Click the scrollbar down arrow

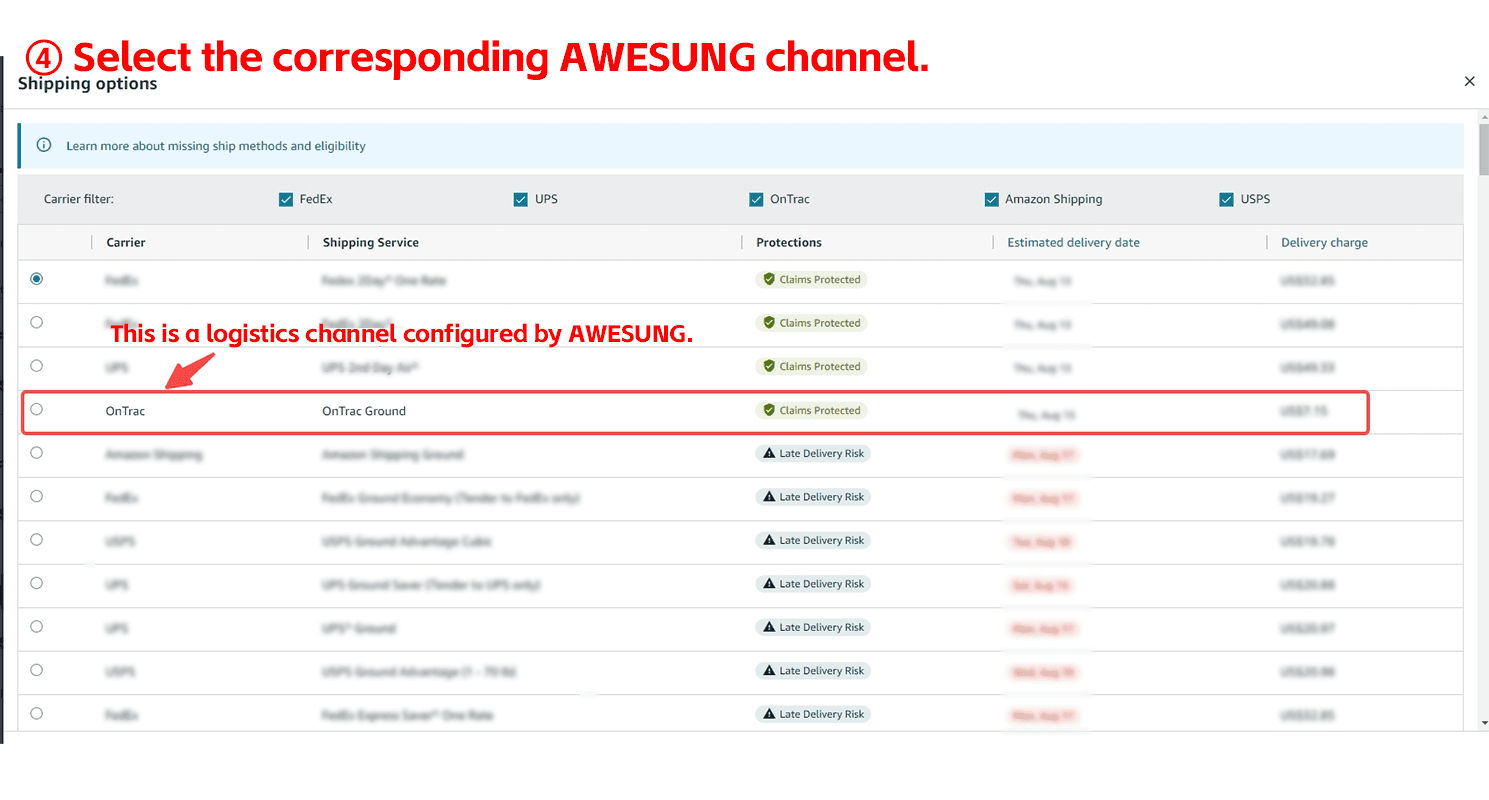(1483, 722)
